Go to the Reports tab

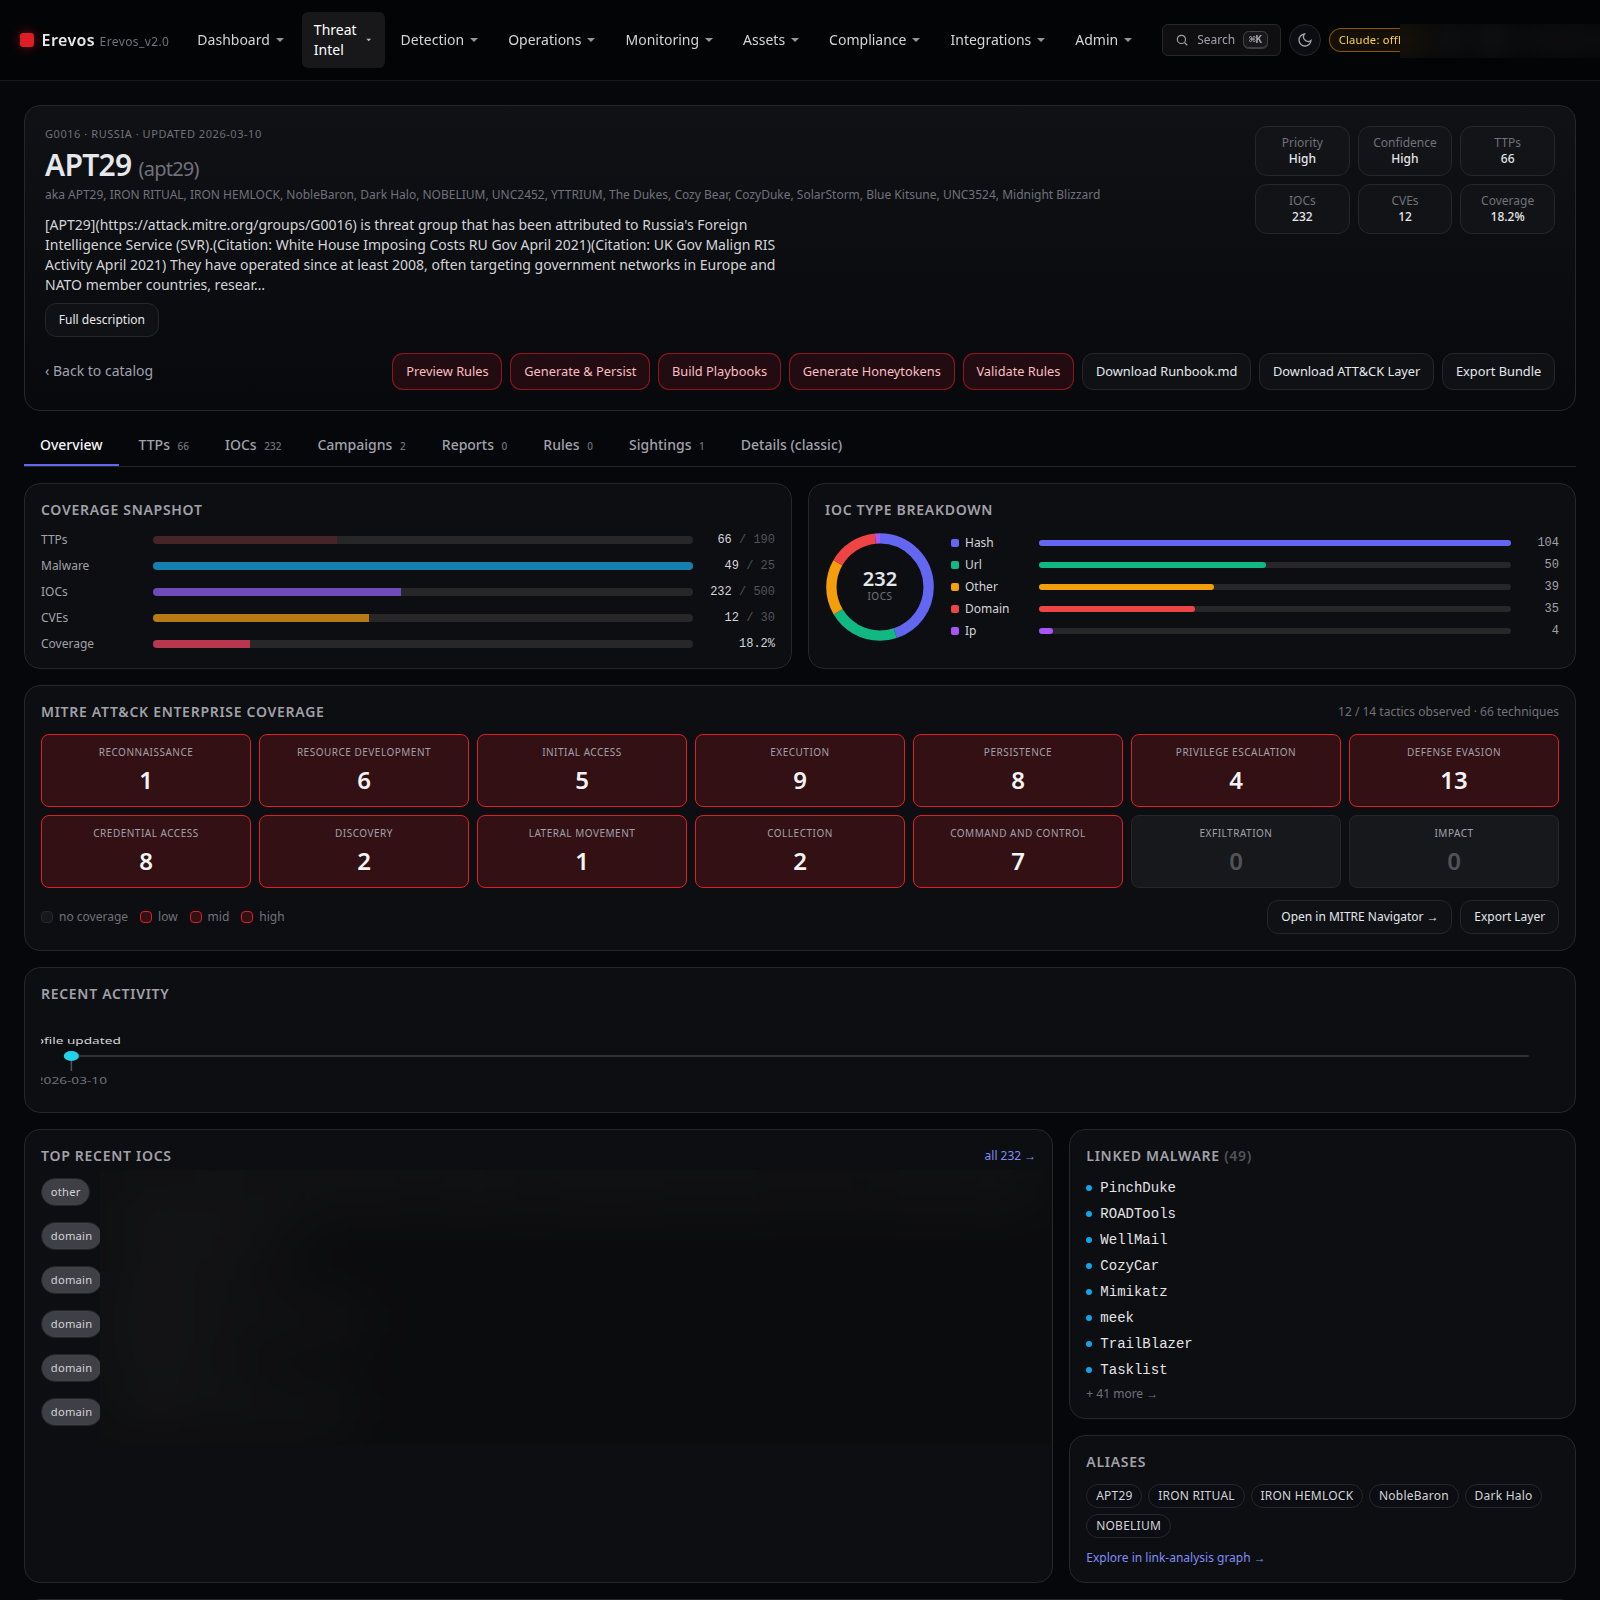point(475,445)
